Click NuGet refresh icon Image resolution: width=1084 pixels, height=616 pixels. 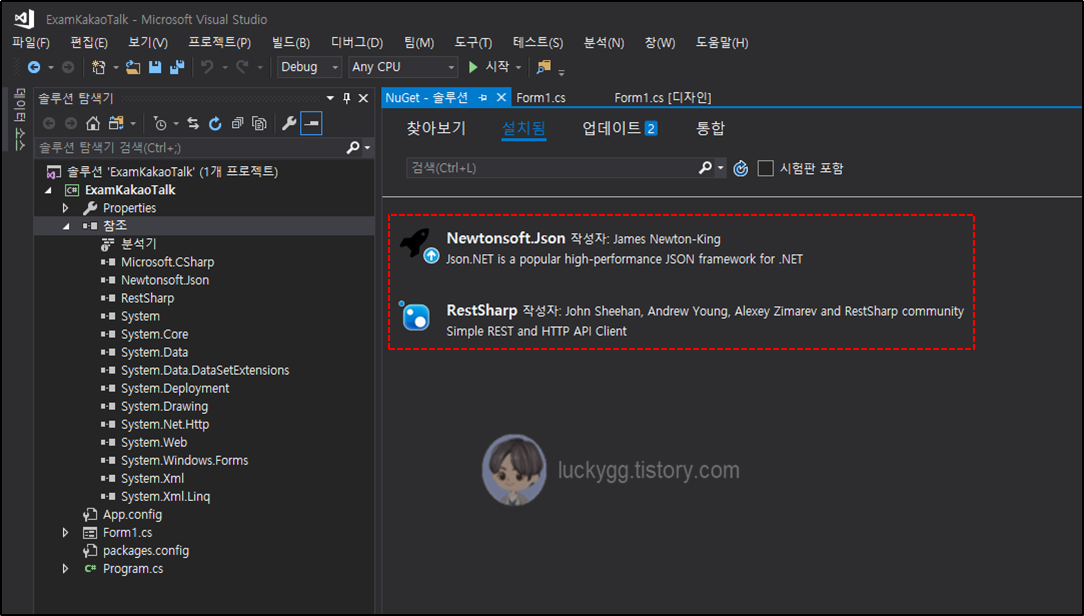740,168
